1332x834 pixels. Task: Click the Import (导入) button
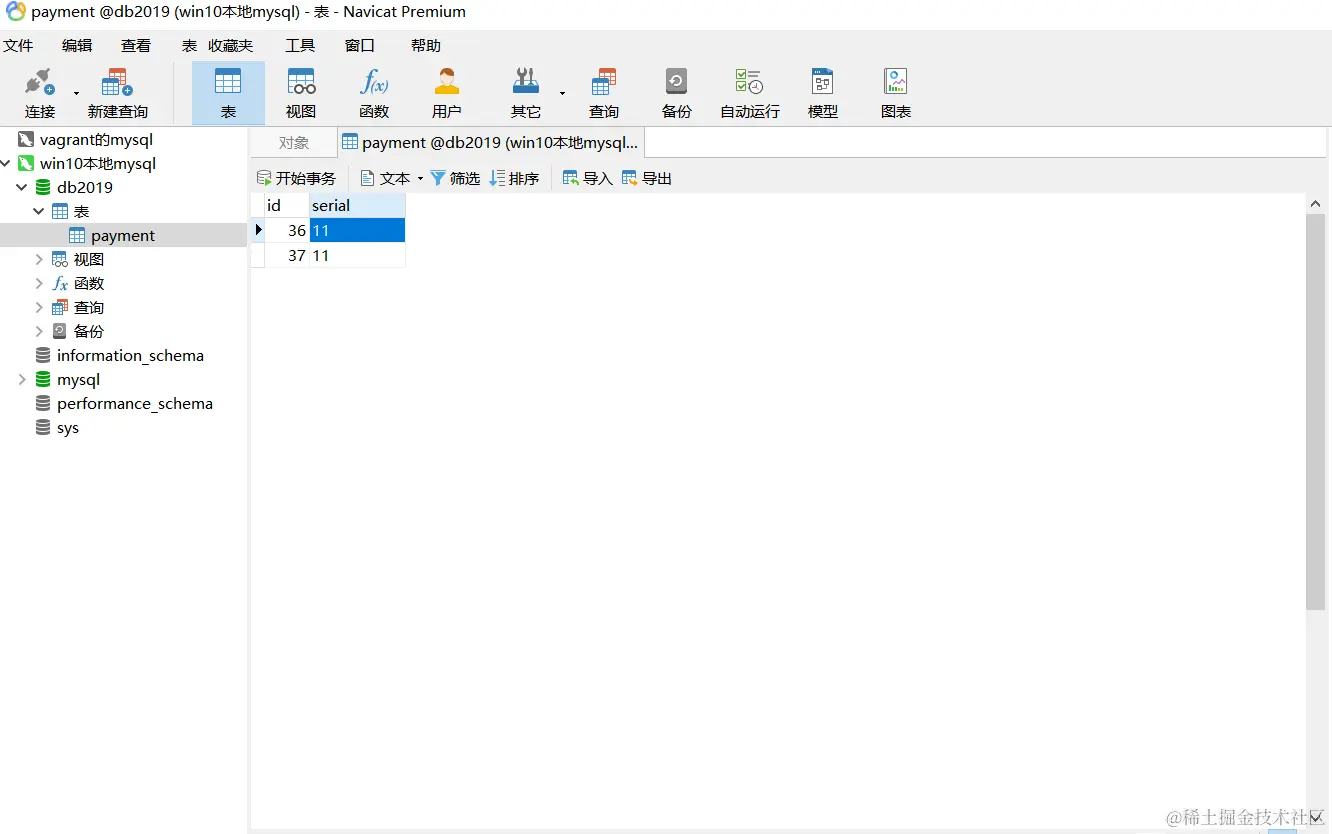point(587,178)
